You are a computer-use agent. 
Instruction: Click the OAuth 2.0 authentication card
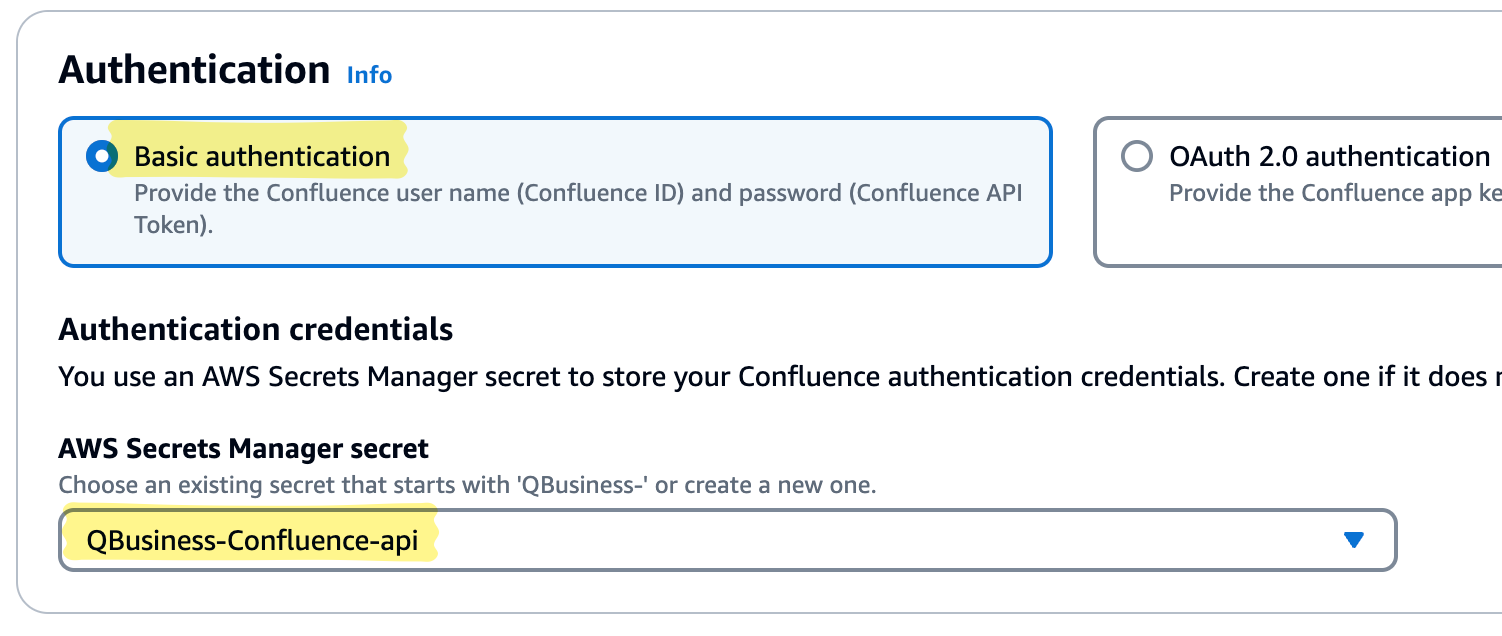point(1300,191)
